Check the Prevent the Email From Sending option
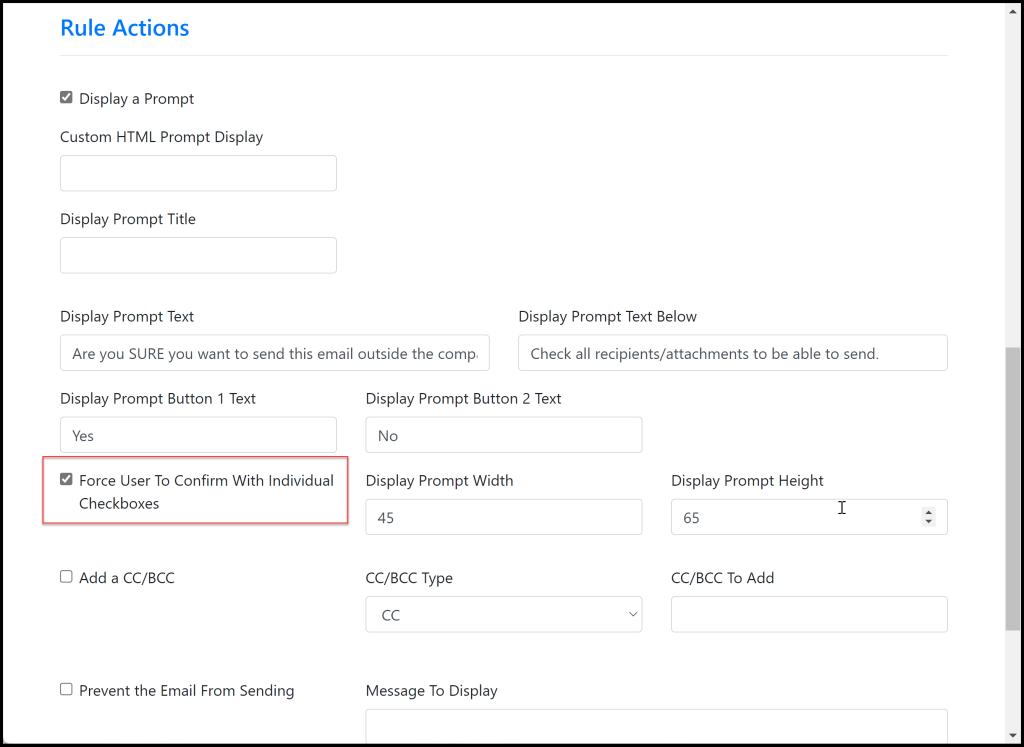The image size is (1024, 747). point(66,689)
